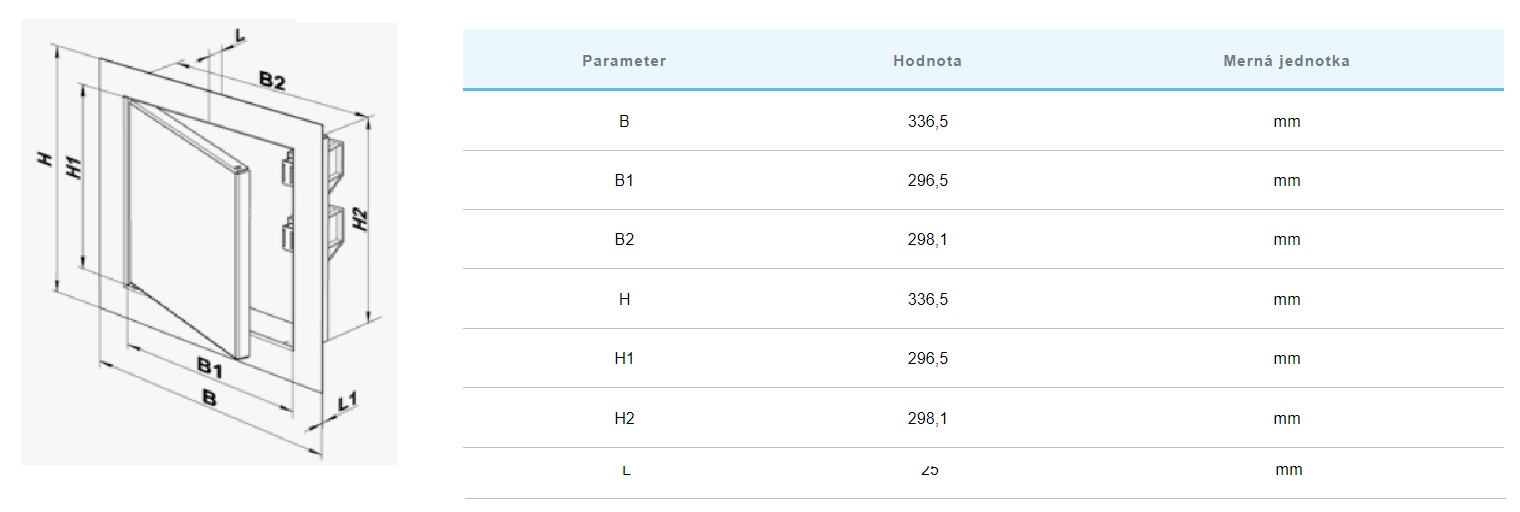Click the L1 label in the diagram
Screen dimensions: 1520x512
tap(348, 402)
